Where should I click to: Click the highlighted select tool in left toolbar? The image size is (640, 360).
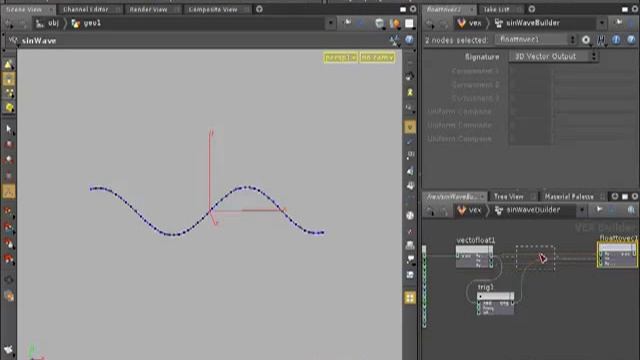click(x=9, y=79)
